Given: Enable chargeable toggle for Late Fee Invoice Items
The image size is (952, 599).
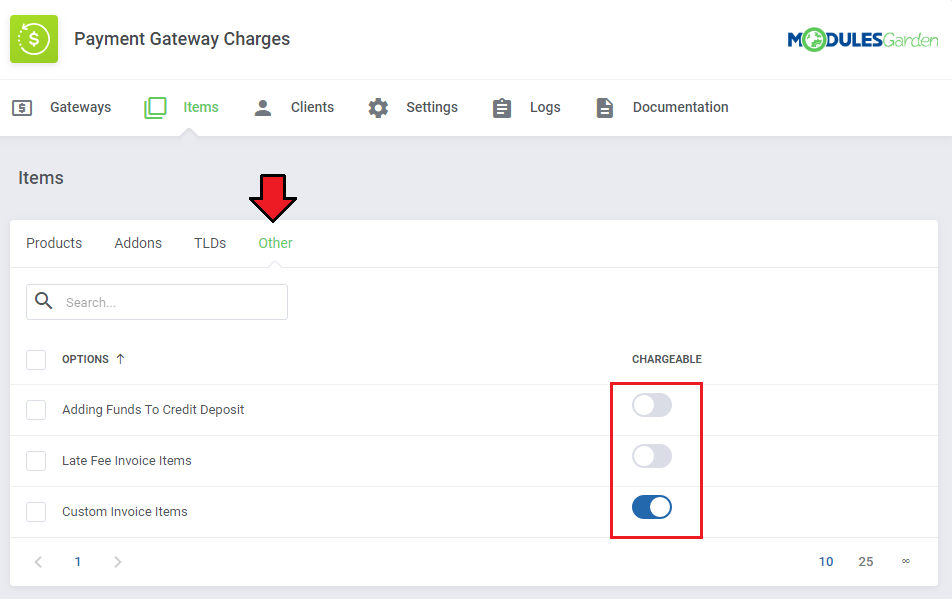Looking at the screenshot, I should click(651, 456).
